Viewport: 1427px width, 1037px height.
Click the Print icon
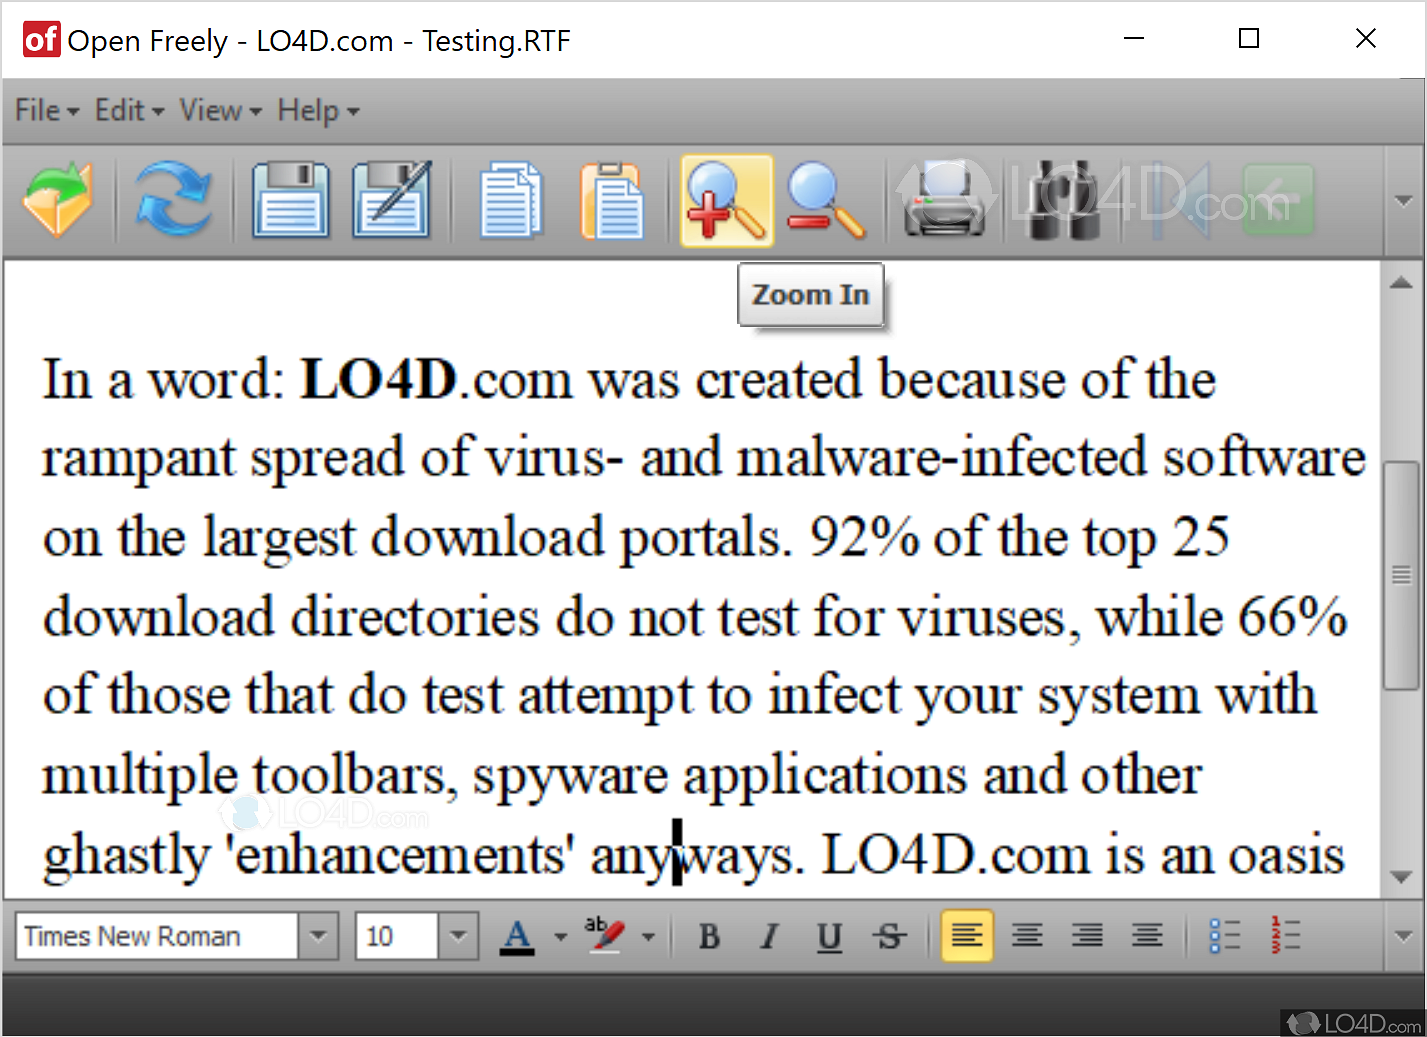point(944,199)
